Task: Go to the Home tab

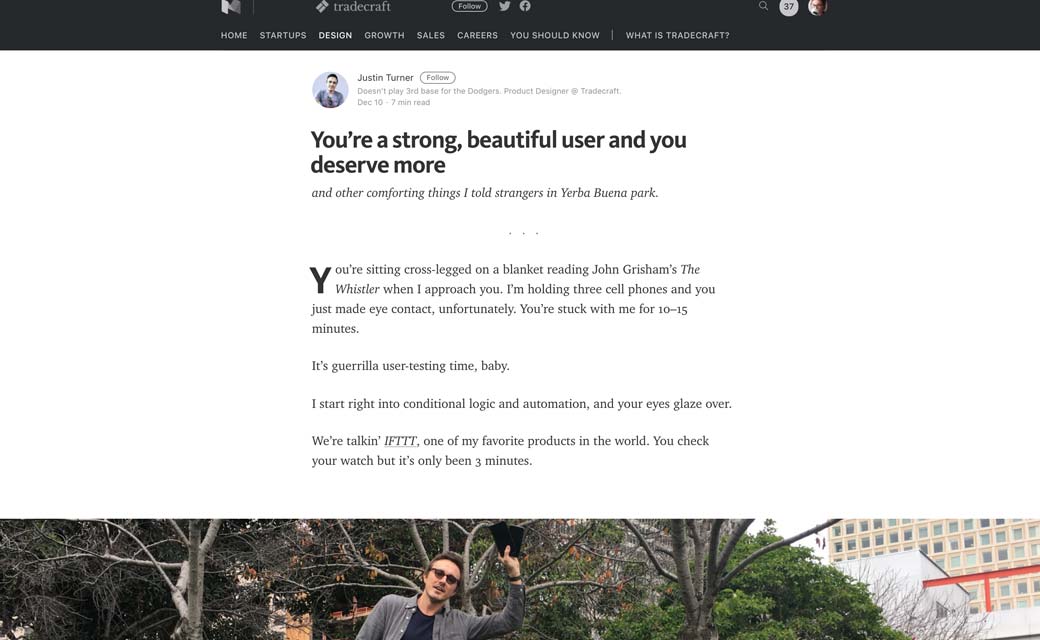Action: tap(234, 35)
